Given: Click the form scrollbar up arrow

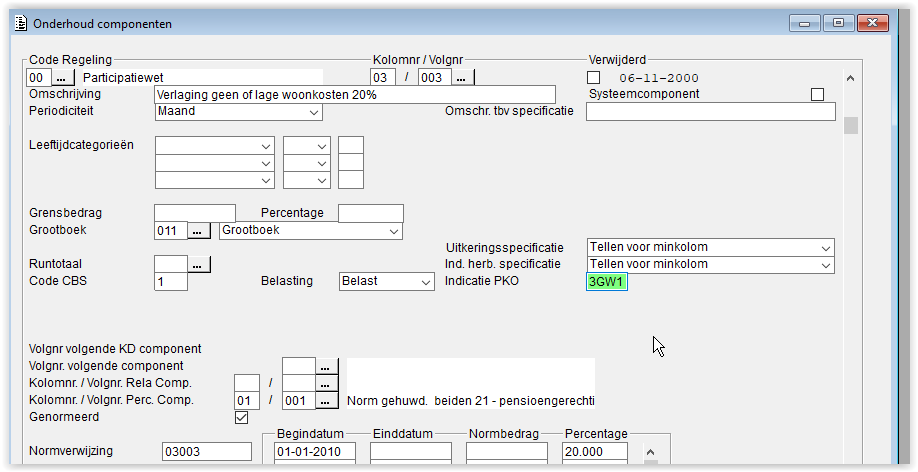Looking at the screenshot, I should point(851,78).
